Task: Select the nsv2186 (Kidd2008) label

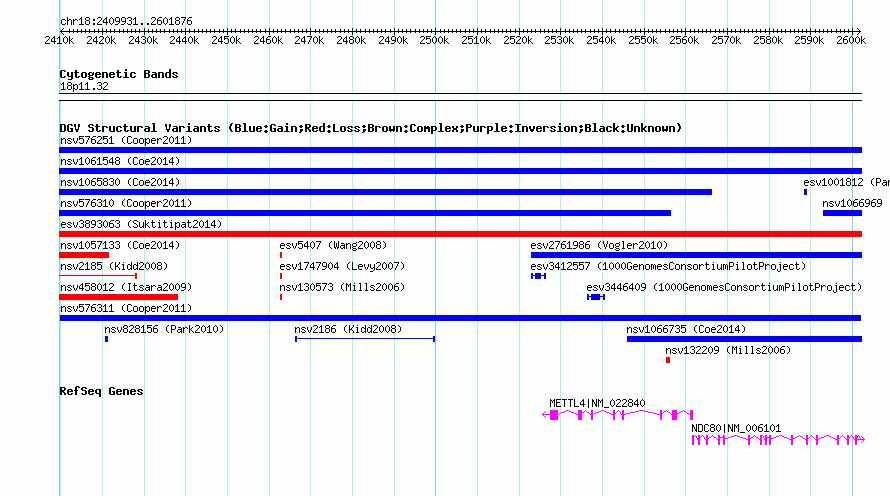Action: point(348,329)
